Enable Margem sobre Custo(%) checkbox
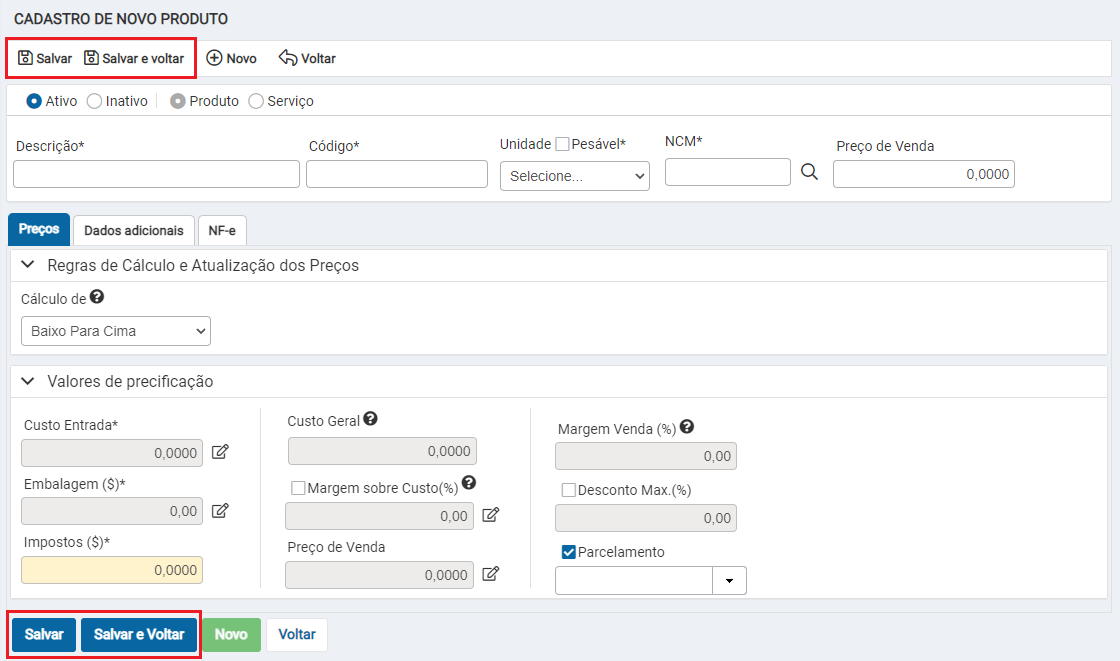Viewport: 1120px width, 661px height. click(299, 488)
